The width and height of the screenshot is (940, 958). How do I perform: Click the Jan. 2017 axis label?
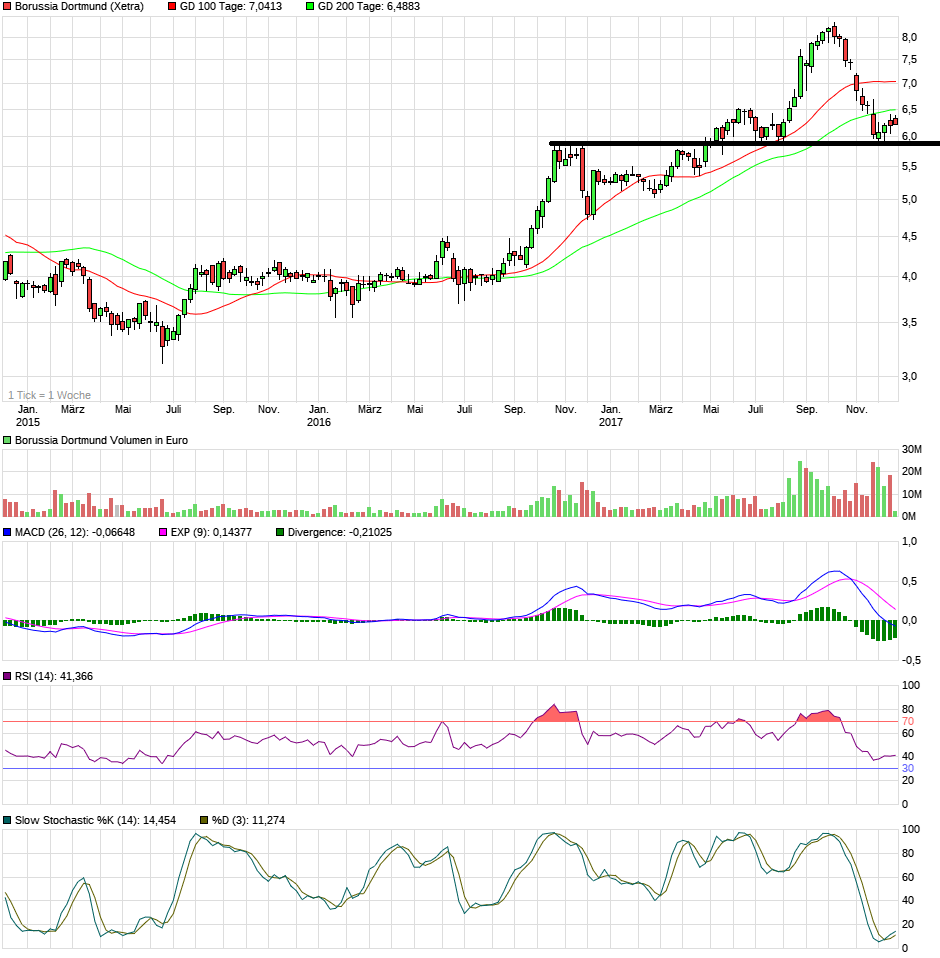click(611, 415)
